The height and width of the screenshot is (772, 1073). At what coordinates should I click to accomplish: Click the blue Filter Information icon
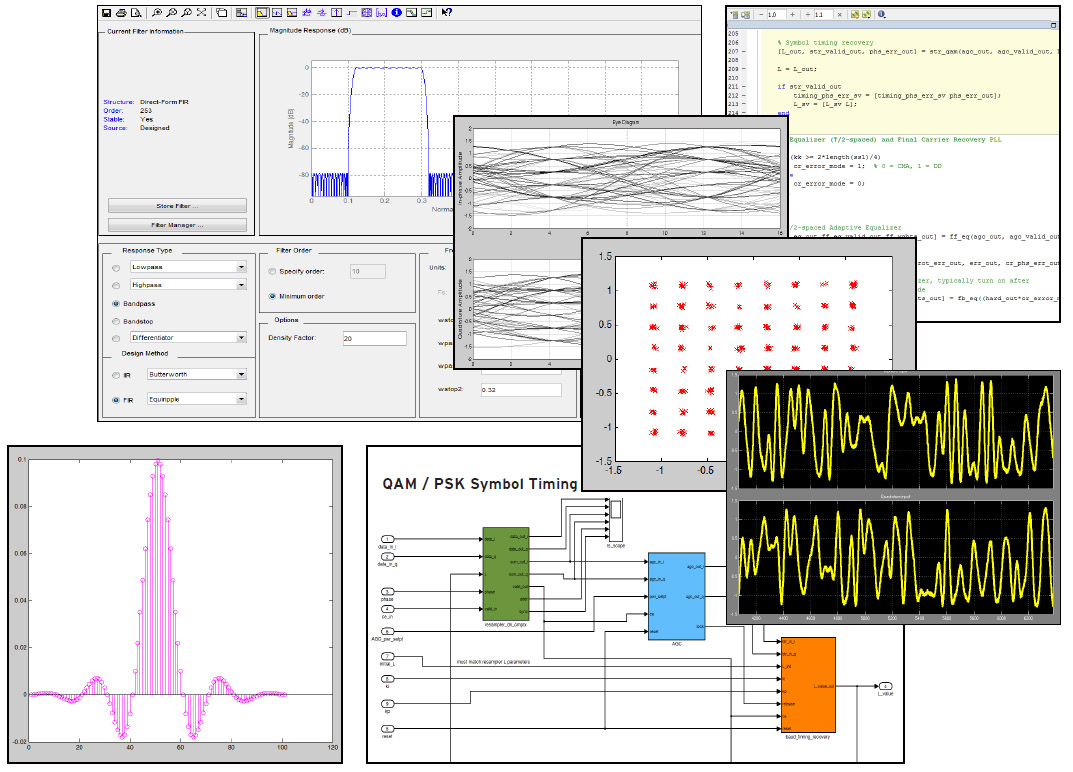click(x=396, y=13)
